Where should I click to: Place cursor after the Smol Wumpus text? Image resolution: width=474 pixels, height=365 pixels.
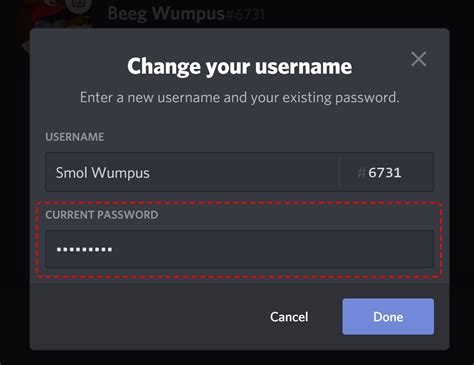(151, 173)
